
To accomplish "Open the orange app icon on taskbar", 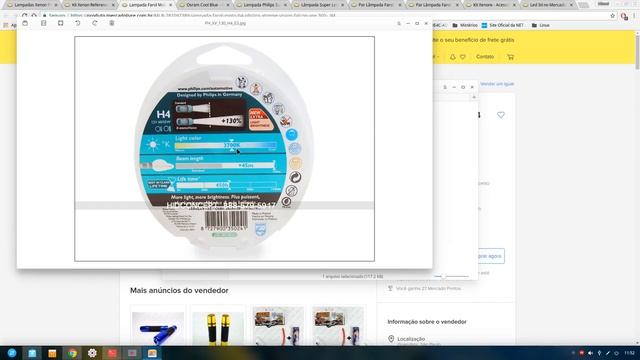I will coord(52,353).
